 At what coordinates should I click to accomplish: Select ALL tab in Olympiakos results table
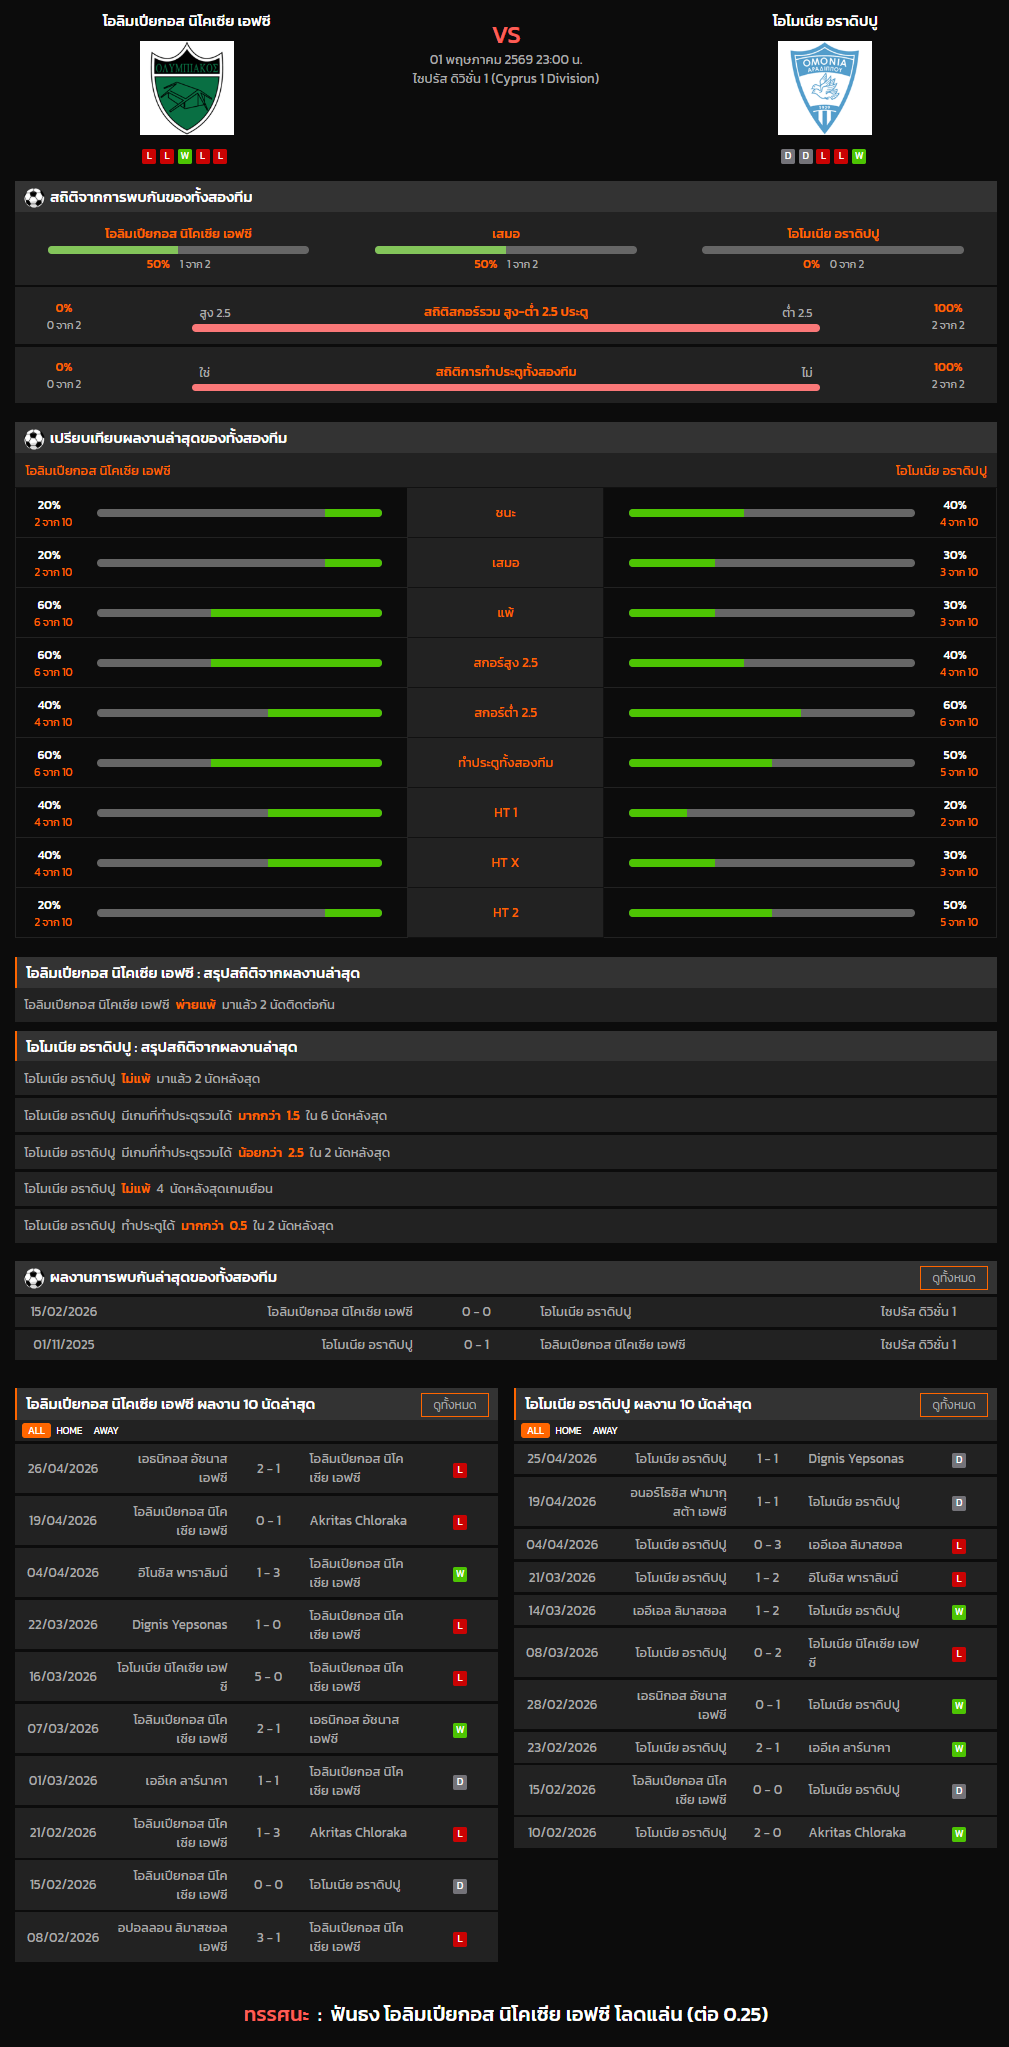click(x=36, y=1431)
